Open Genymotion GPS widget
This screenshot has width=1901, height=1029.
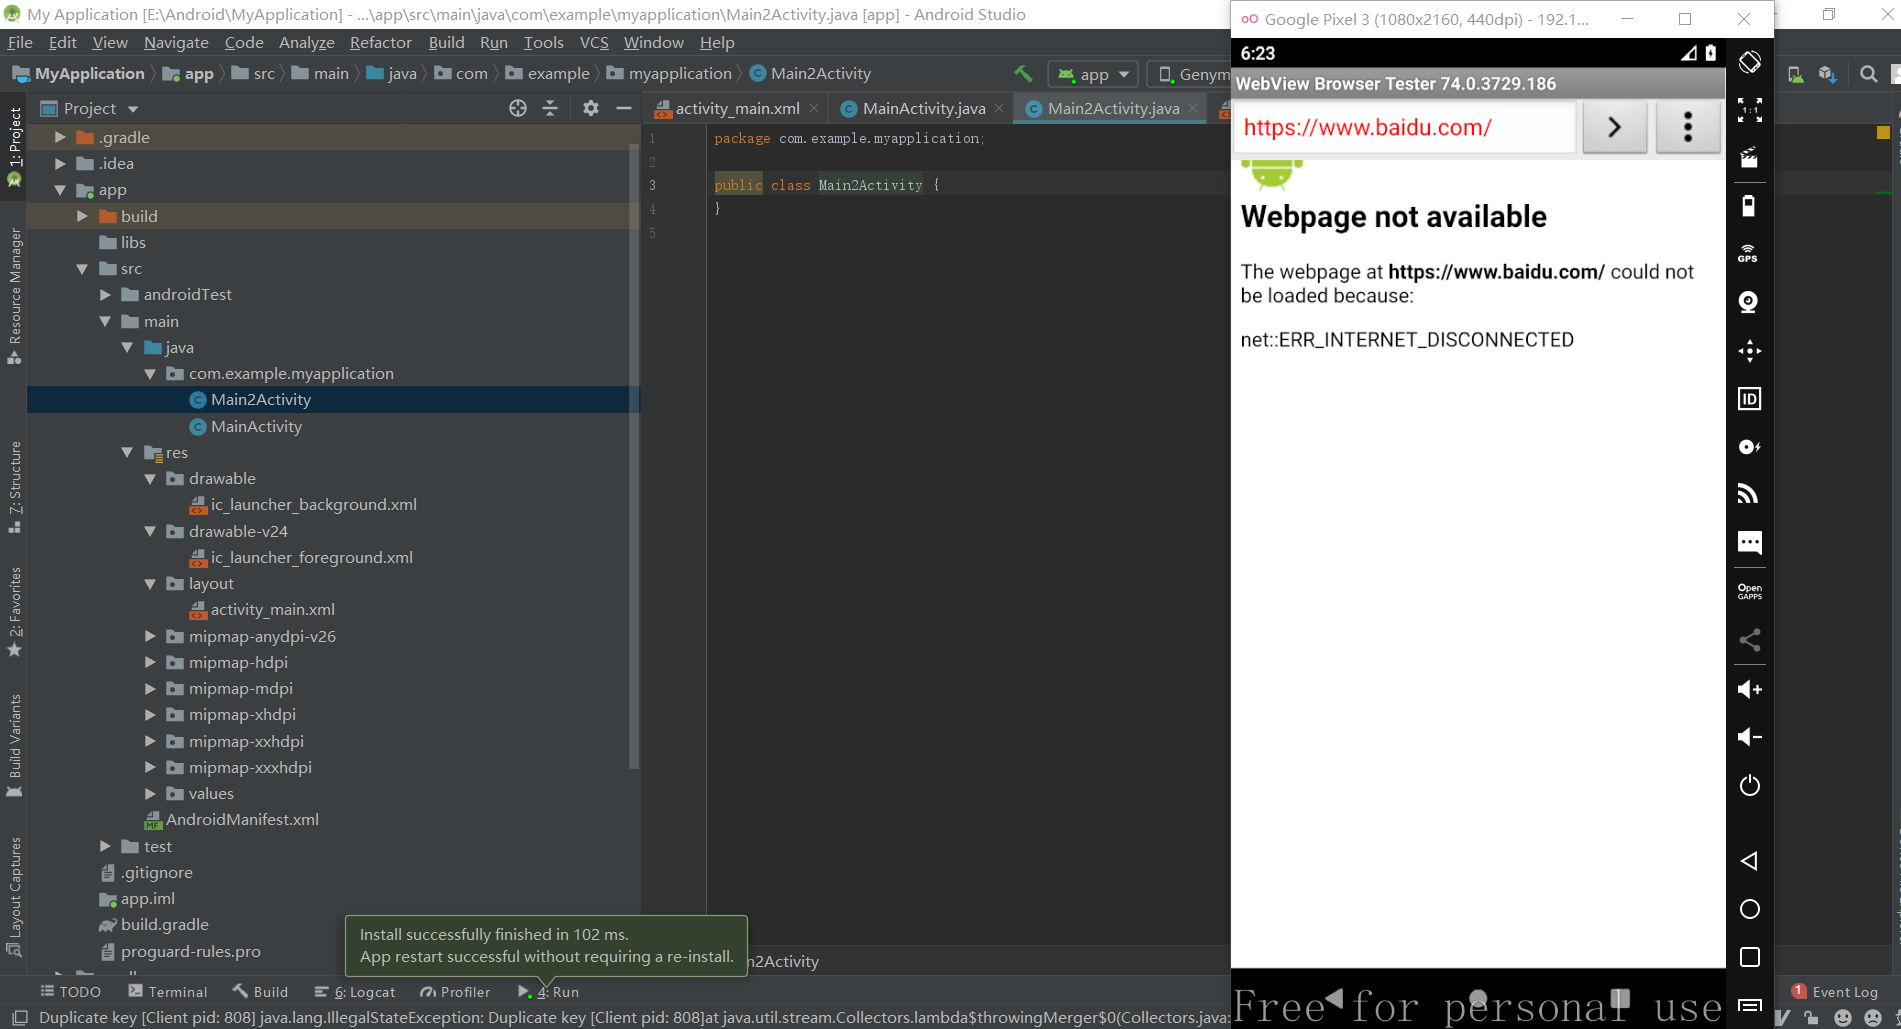(1750, 254)
